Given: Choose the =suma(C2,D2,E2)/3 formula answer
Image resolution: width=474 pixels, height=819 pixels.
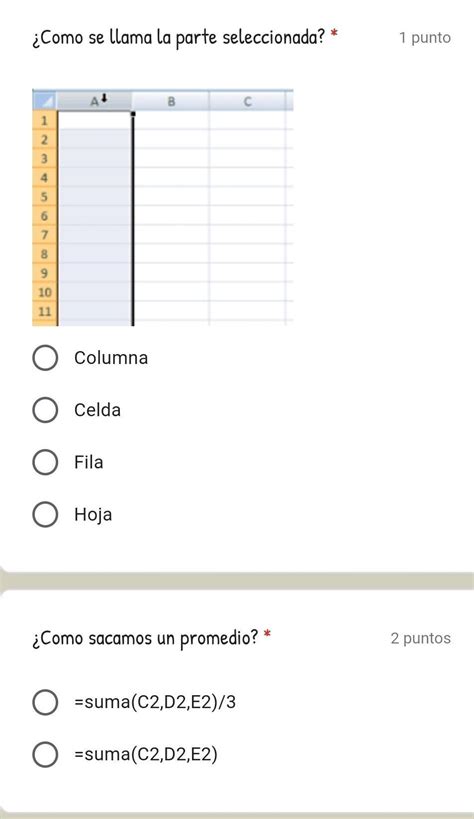Looking at the screenshot, I should [x=45, y=702].
